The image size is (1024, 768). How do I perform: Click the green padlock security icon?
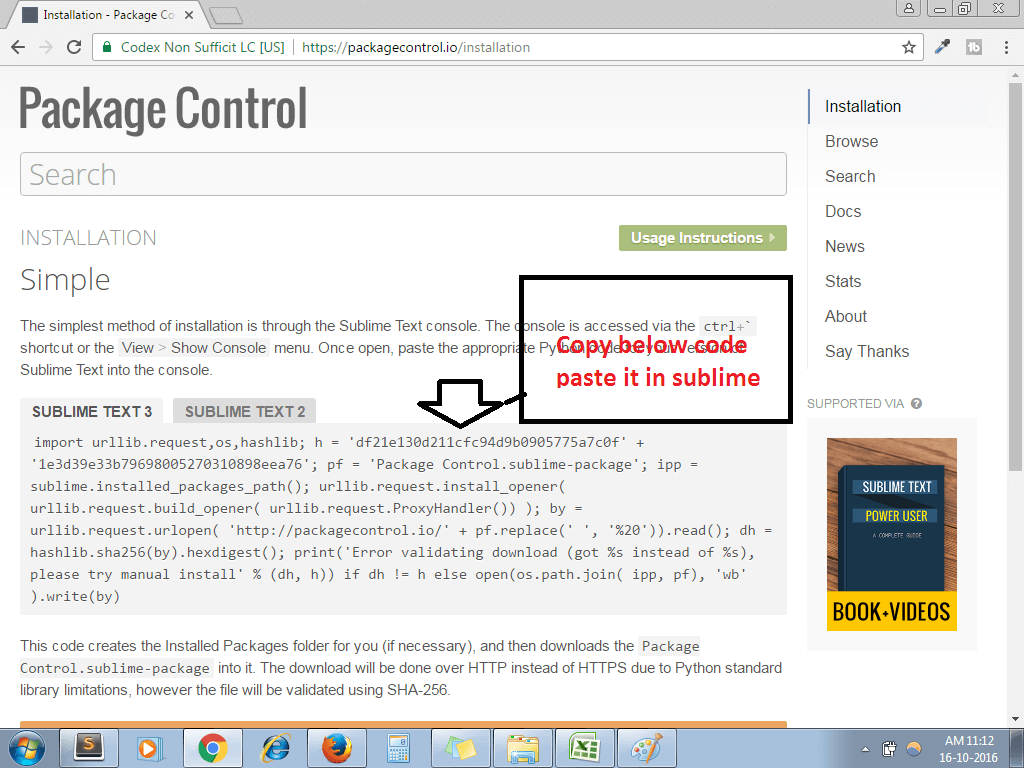coord(106,47)
